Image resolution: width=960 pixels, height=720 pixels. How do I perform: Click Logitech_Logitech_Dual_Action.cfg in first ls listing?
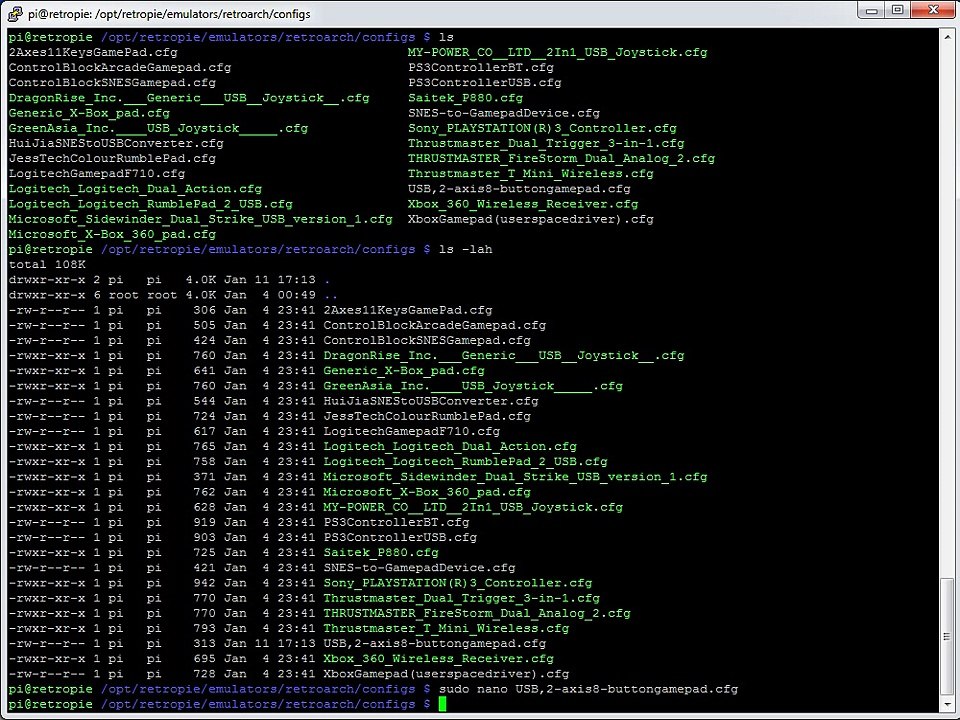pyautogui.click(x=135, y=189)
